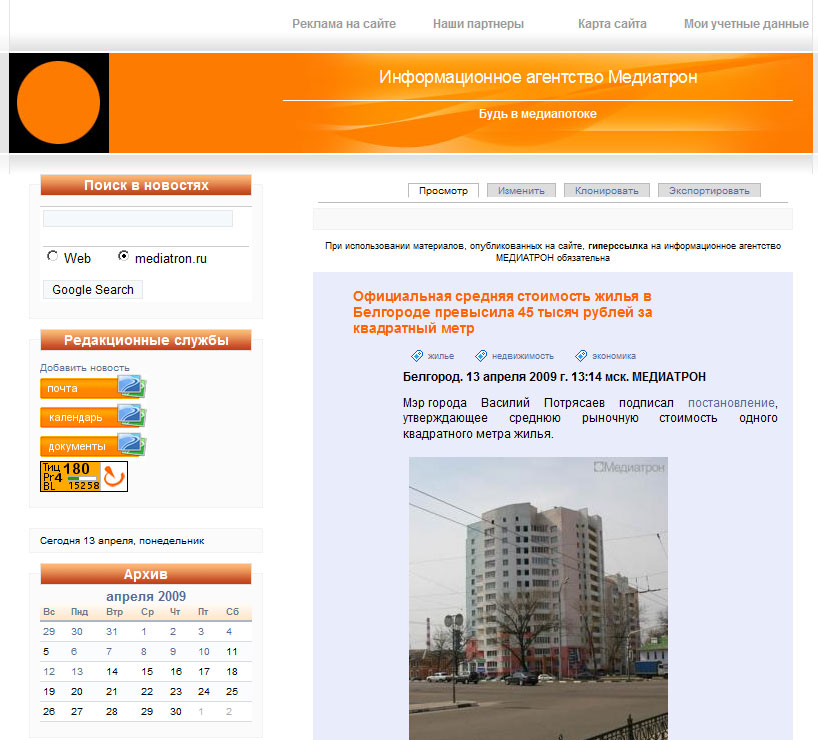Viewport: 818px width, 740px height.
Task: Switch to the Просмотр tab
Action: point(443,190)
